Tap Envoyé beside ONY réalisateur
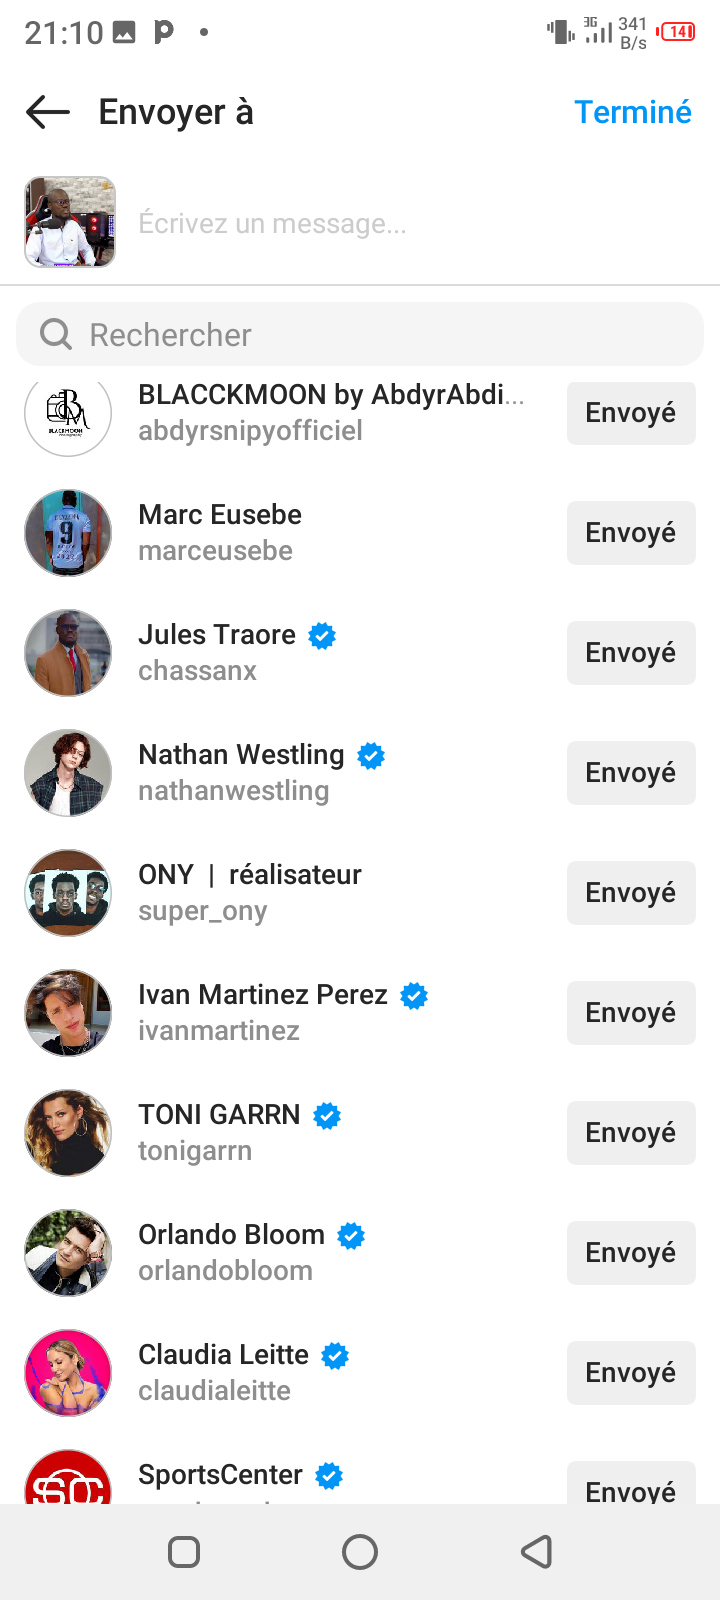720x1600 pixels. point(631,893)
